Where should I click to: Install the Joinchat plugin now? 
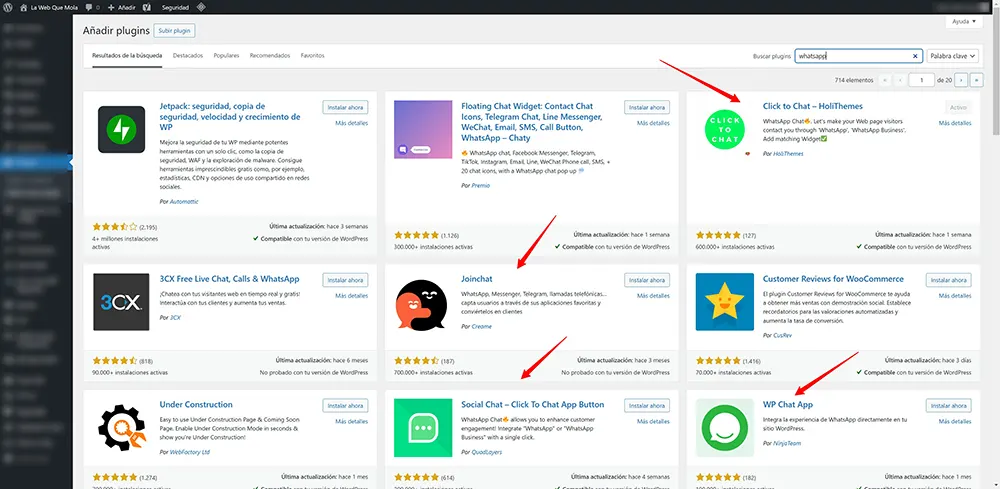647,280
